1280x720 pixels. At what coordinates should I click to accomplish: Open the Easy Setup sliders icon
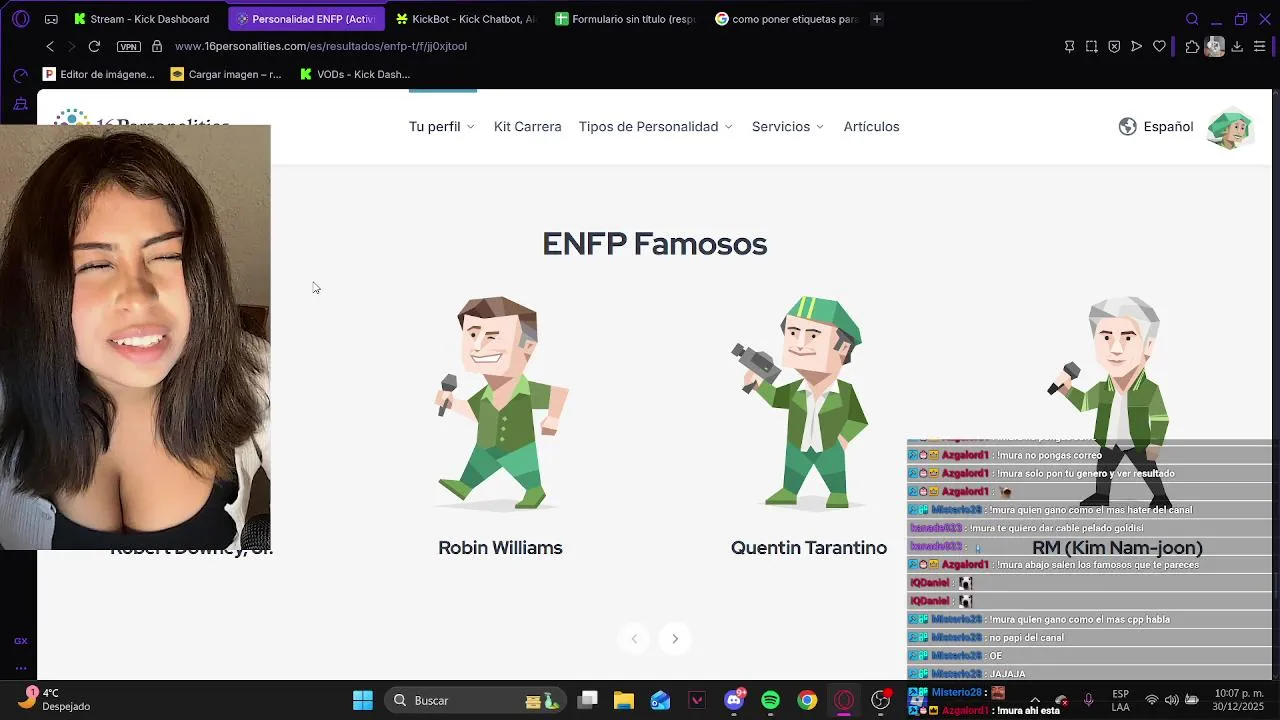point(1260,46)
